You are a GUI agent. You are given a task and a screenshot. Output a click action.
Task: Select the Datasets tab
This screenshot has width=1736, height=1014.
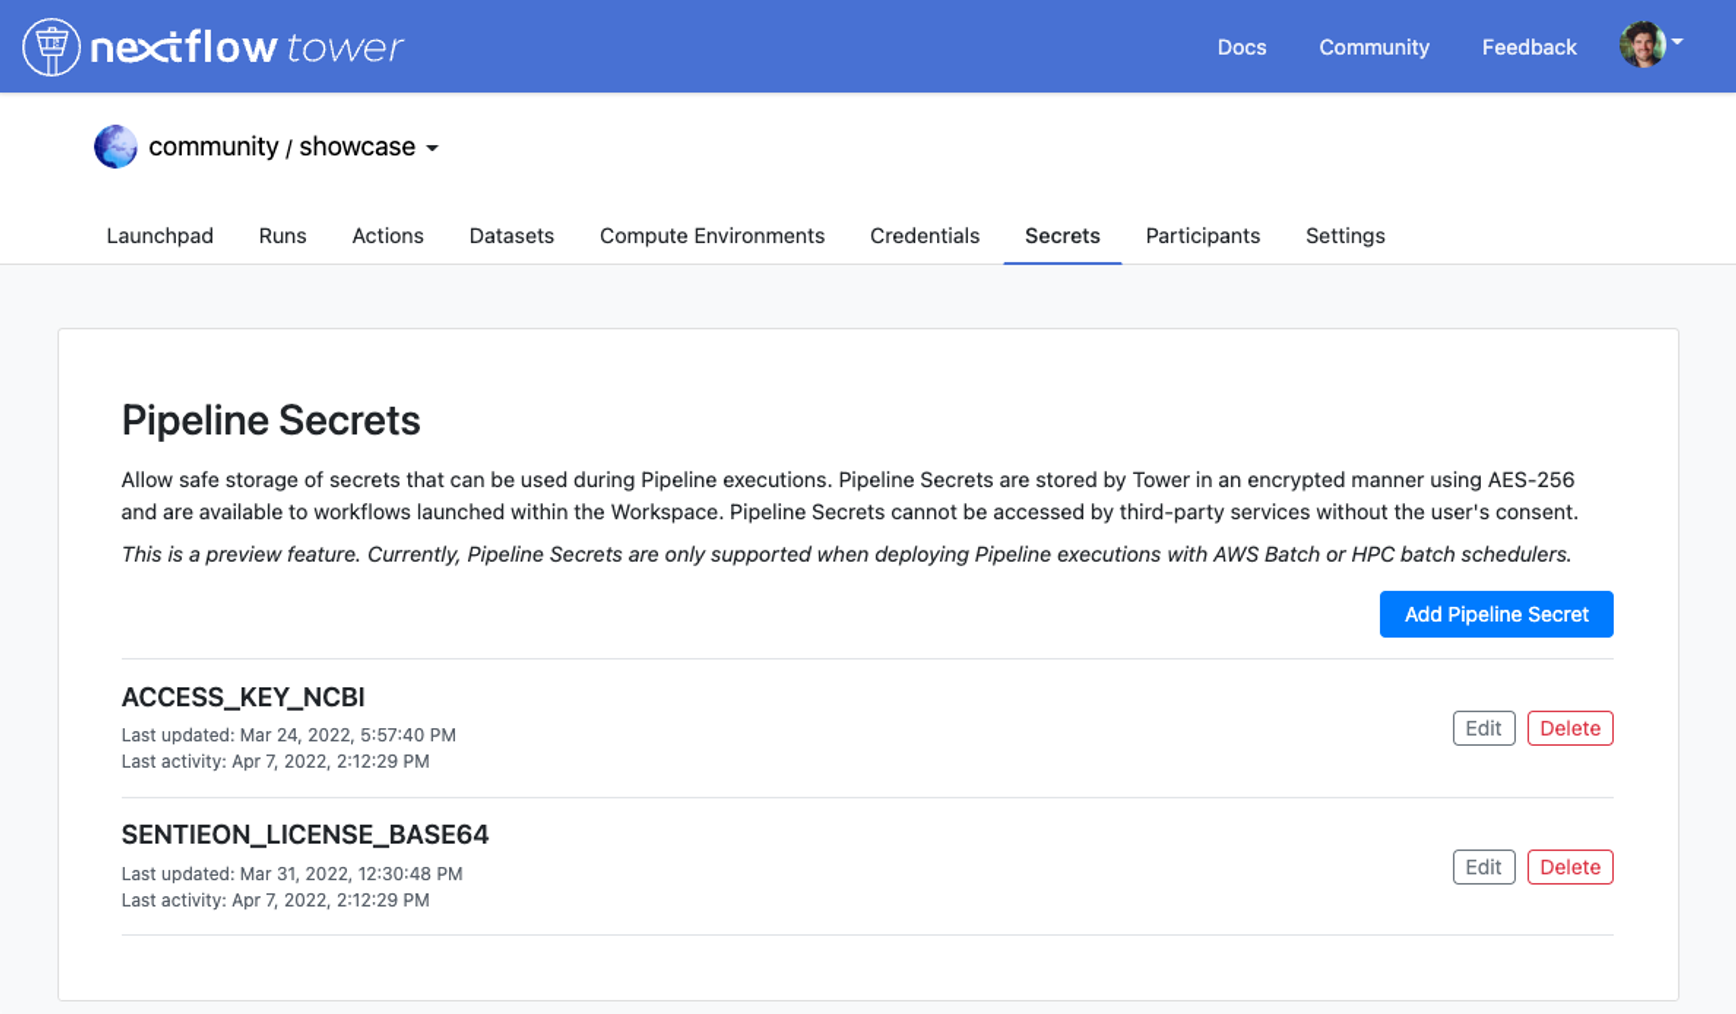[512, 236]
